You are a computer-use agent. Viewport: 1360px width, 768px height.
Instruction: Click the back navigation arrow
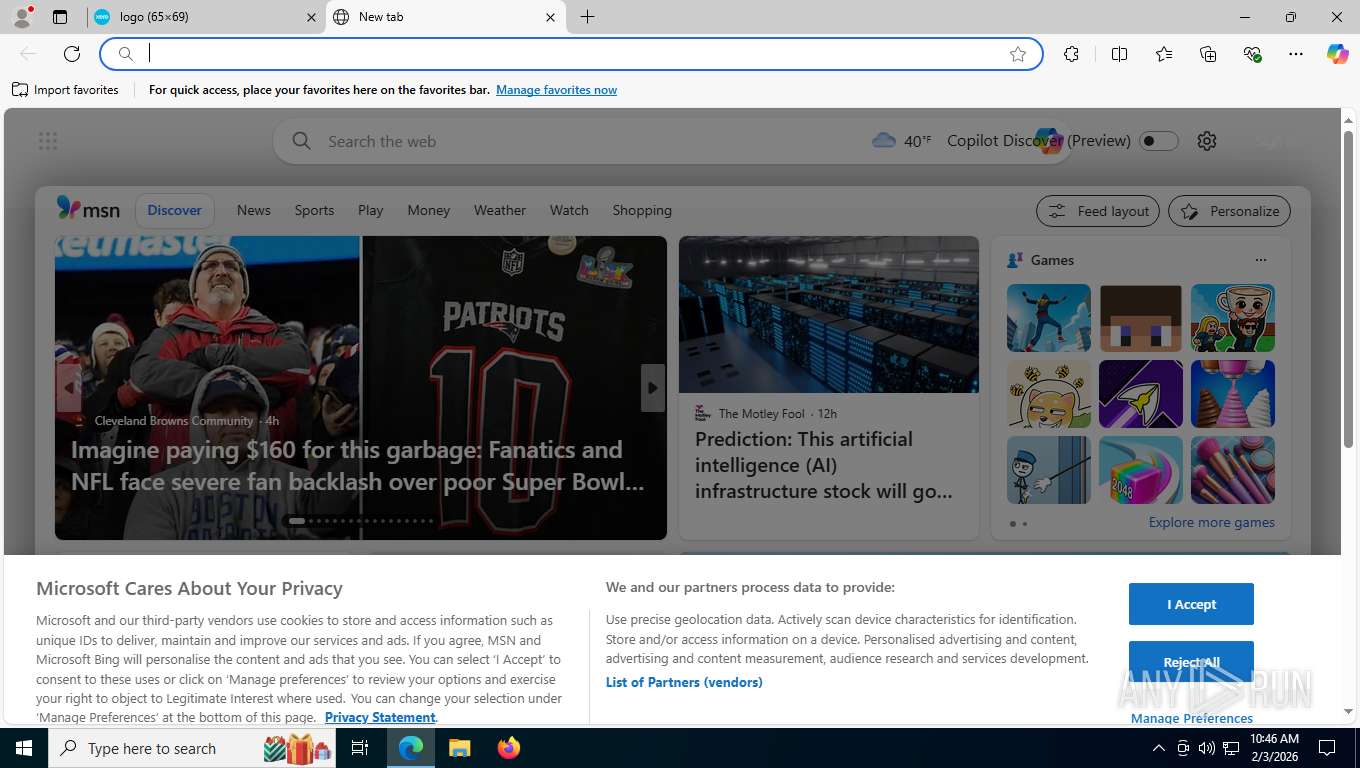pyautogui.click(x=28, y=54)
